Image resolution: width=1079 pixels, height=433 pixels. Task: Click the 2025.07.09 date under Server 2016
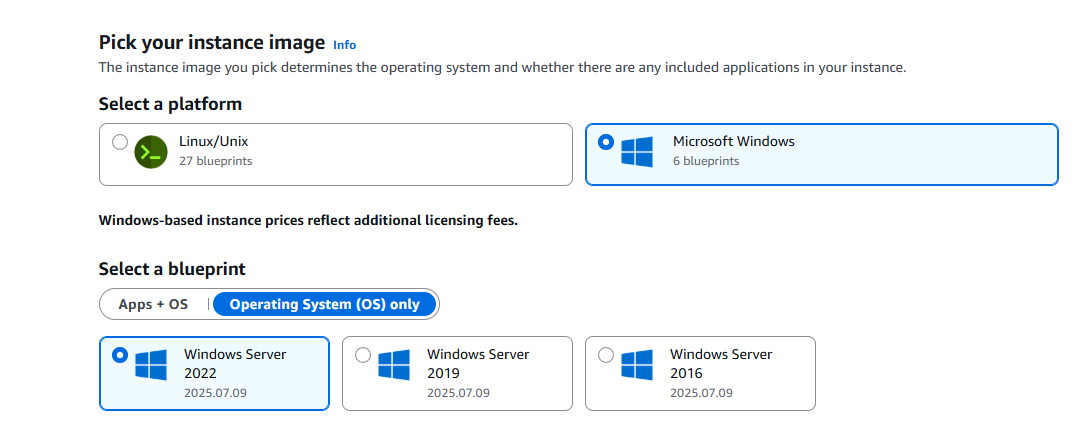pyautogui.click(x=701, y=394)
